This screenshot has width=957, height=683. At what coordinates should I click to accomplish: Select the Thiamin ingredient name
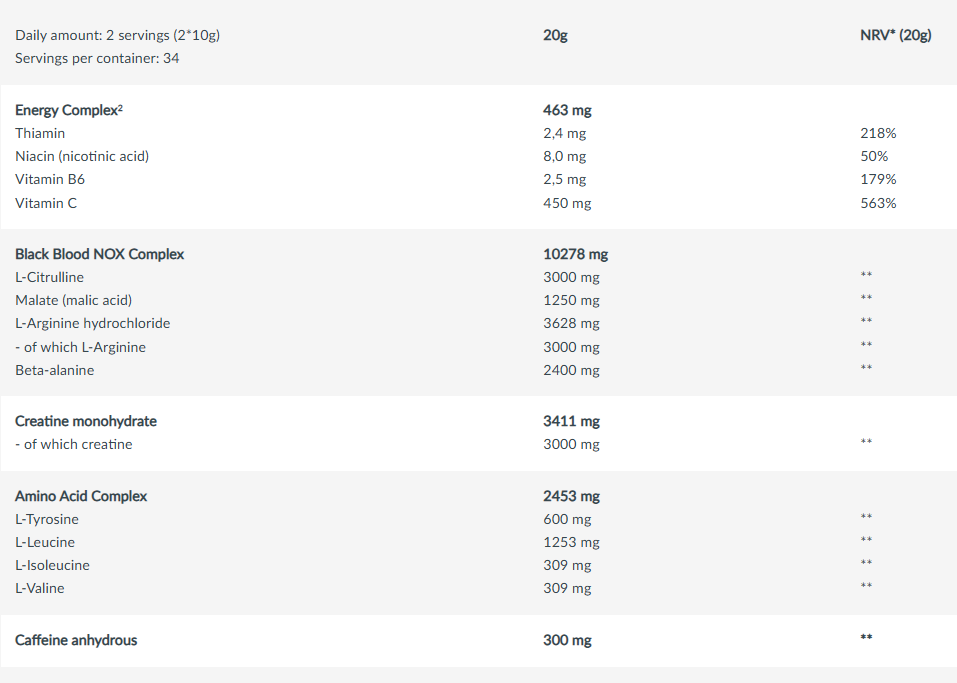(40, 133)
